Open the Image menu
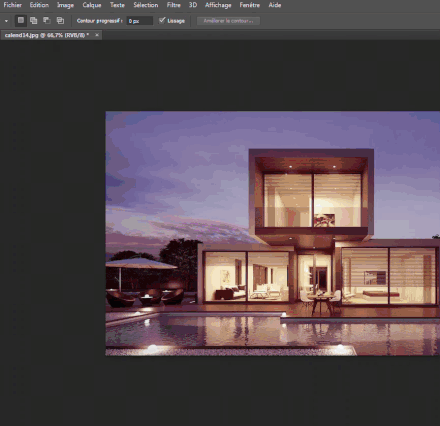Image resolution: width=440 pixels, height=426 pixels. coord(65,5)
